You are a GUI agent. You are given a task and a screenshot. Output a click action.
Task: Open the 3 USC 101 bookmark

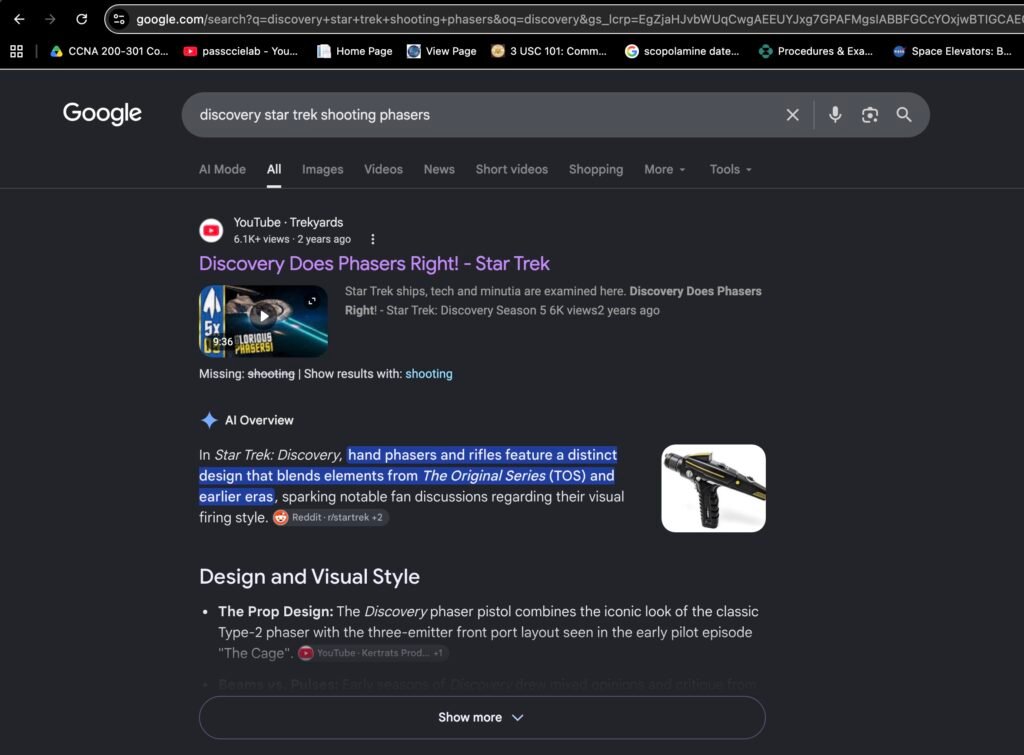coord(549,51)
